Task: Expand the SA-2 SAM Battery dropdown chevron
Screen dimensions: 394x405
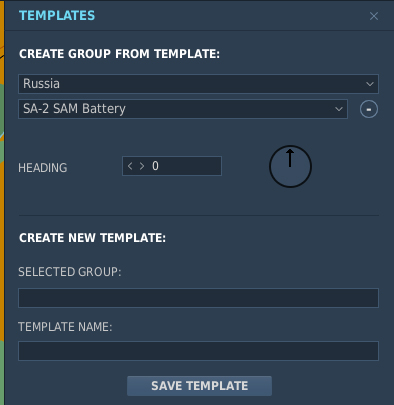Action: click(x=339, y=109)
